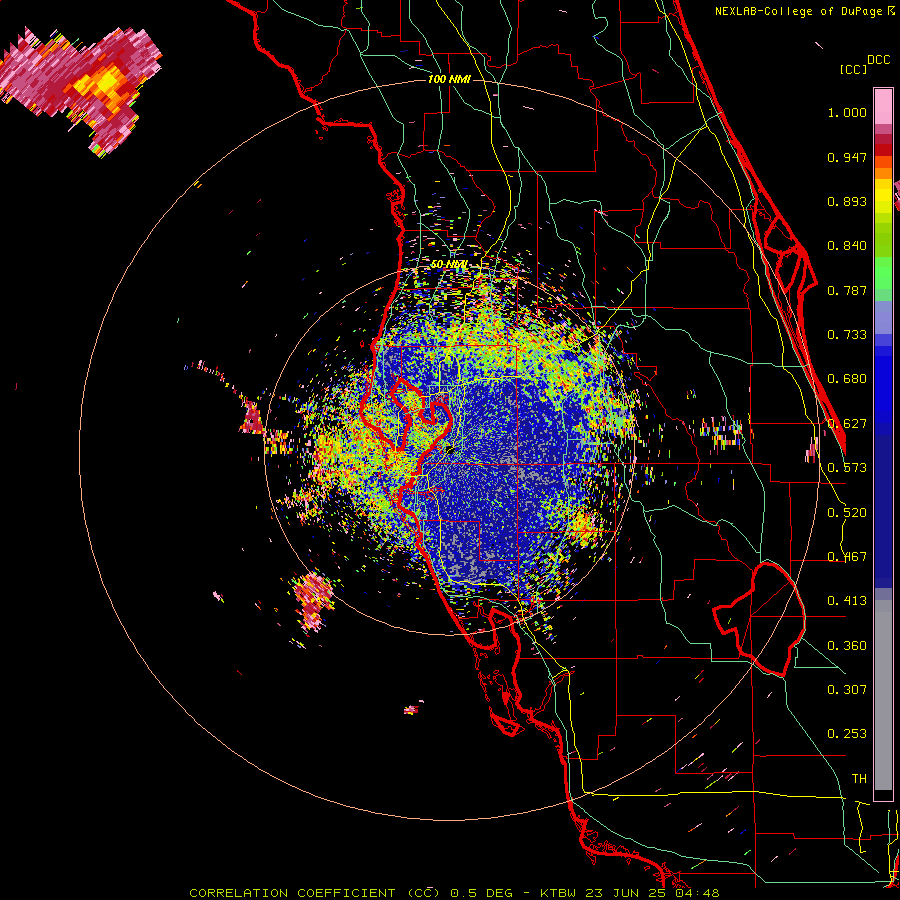The height and width of the screenshot is (900, 900).
Task: Click the 23 JUN 25 date in the caption
Action: click(626, 893)
